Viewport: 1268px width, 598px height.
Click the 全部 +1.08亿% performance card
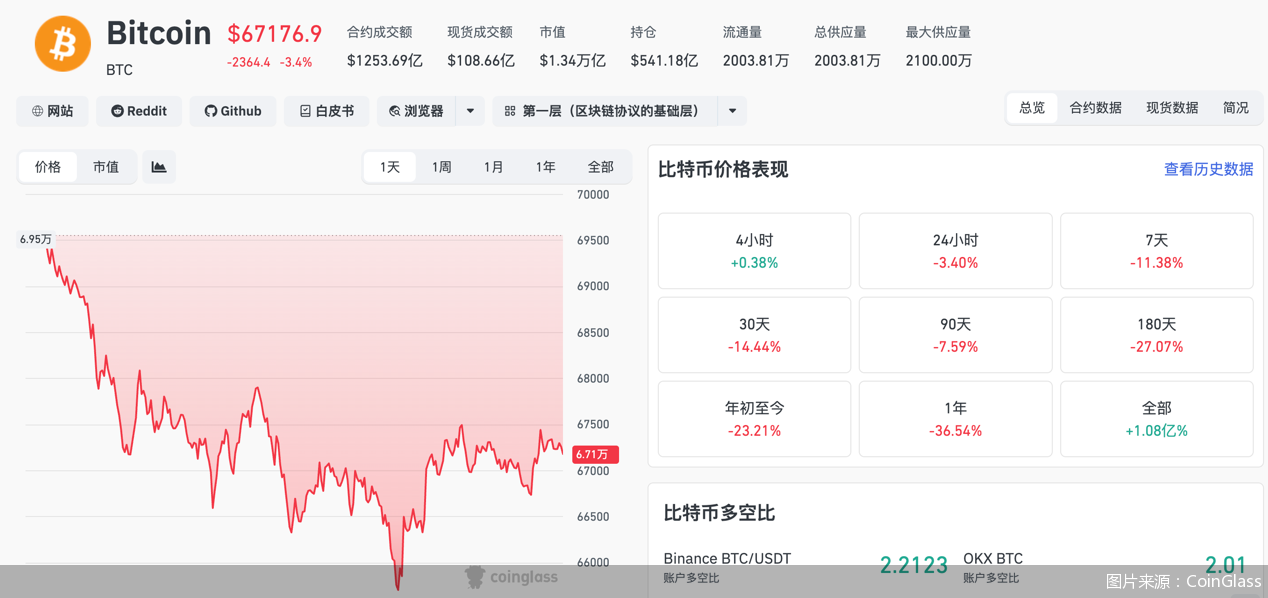pyautogui.click(x=1157, y=419)
